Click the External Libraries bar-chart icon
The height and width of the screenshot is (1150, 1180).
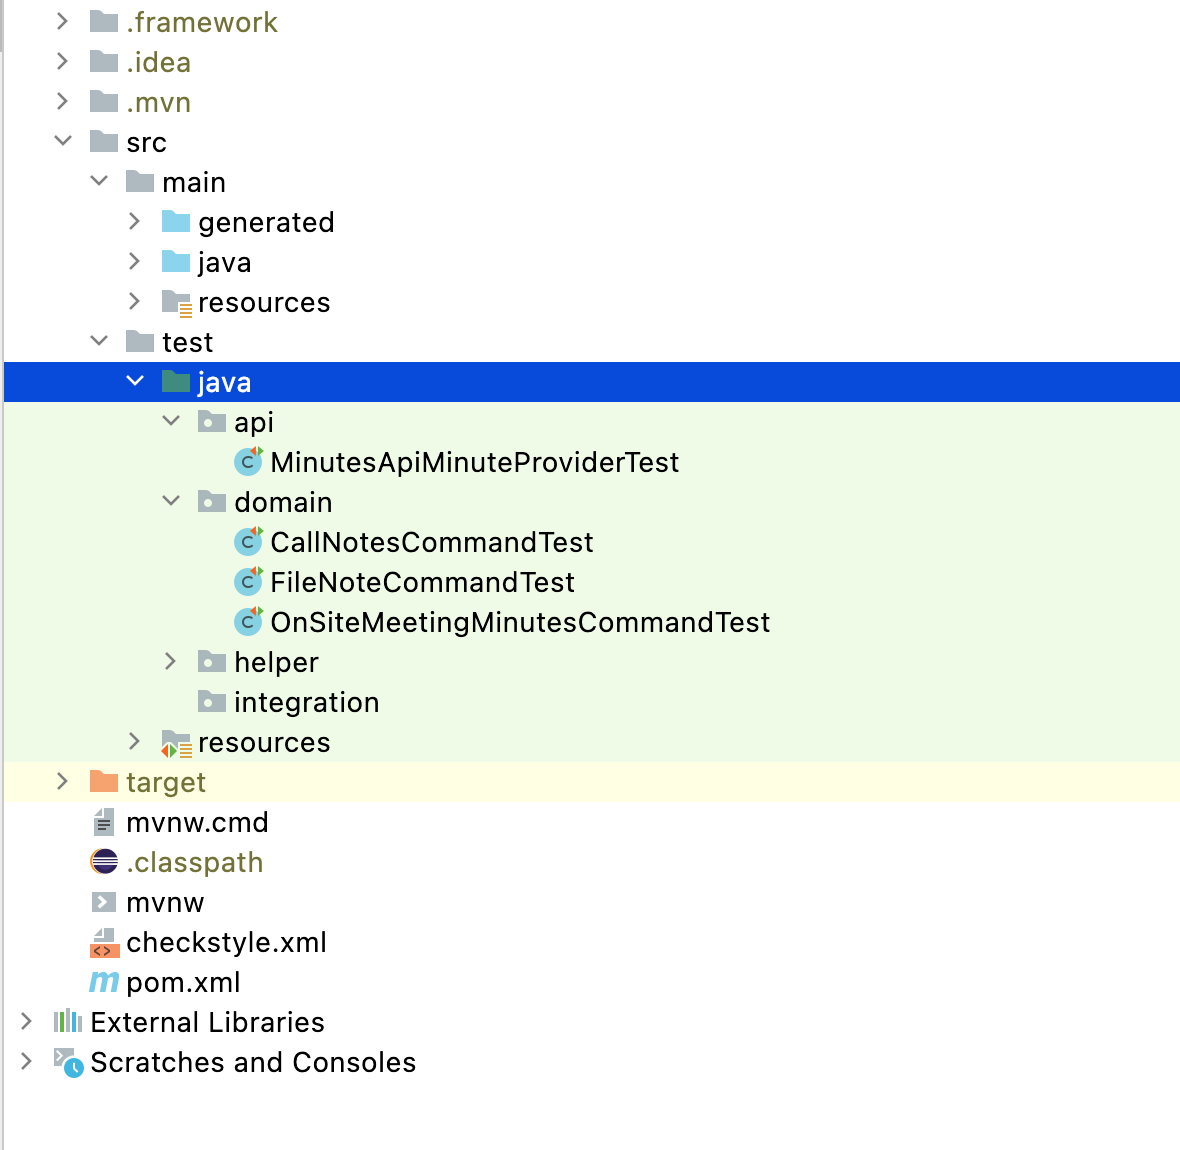click(68, 1022)
